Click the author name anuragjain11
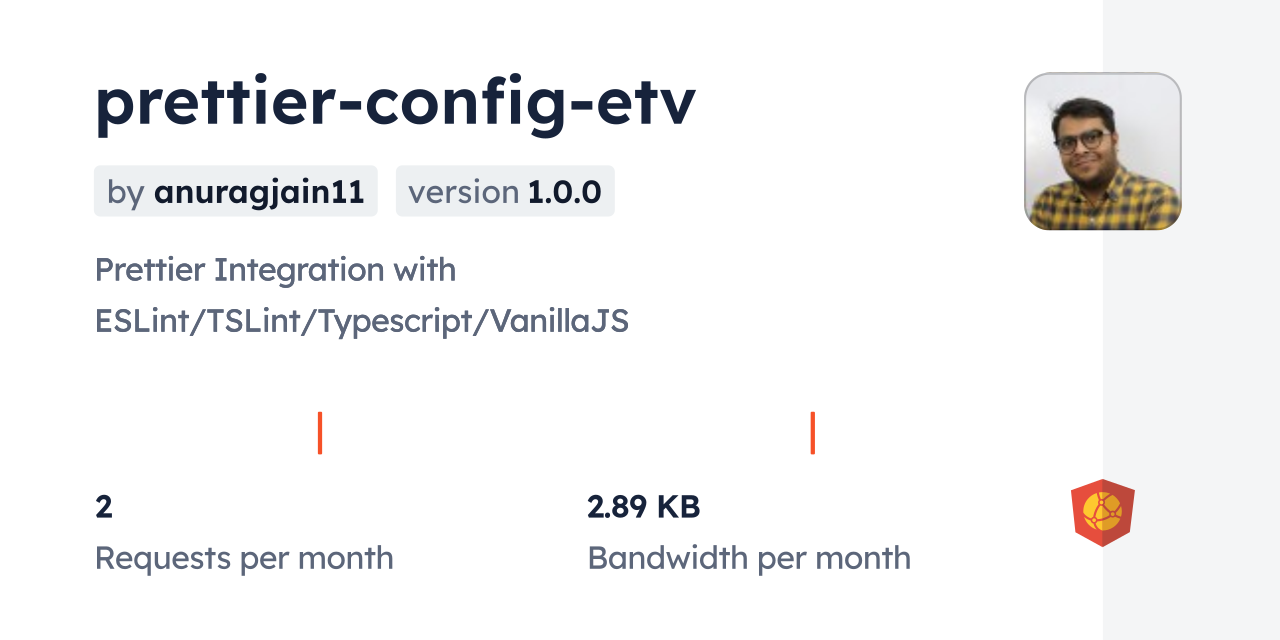The height and width of the screenshot is (640, 1280). pos(258,192)
